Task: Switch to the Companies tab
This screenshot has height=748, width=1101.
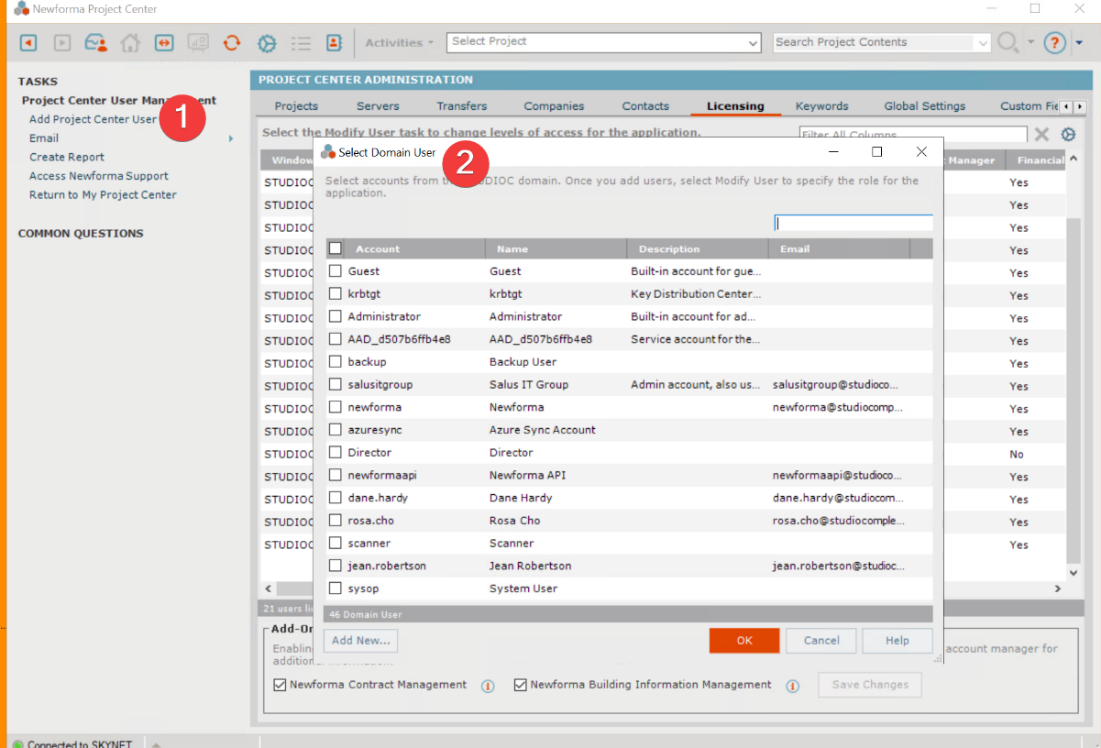Action: tap(554, 105)
